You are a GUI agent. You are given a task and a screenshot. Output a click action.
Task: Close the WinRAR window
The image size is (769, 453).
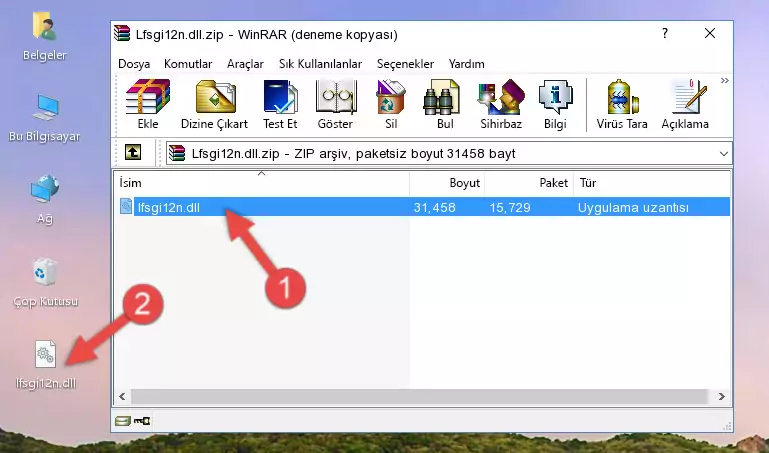pyautogui.click(x=710, y=33)
